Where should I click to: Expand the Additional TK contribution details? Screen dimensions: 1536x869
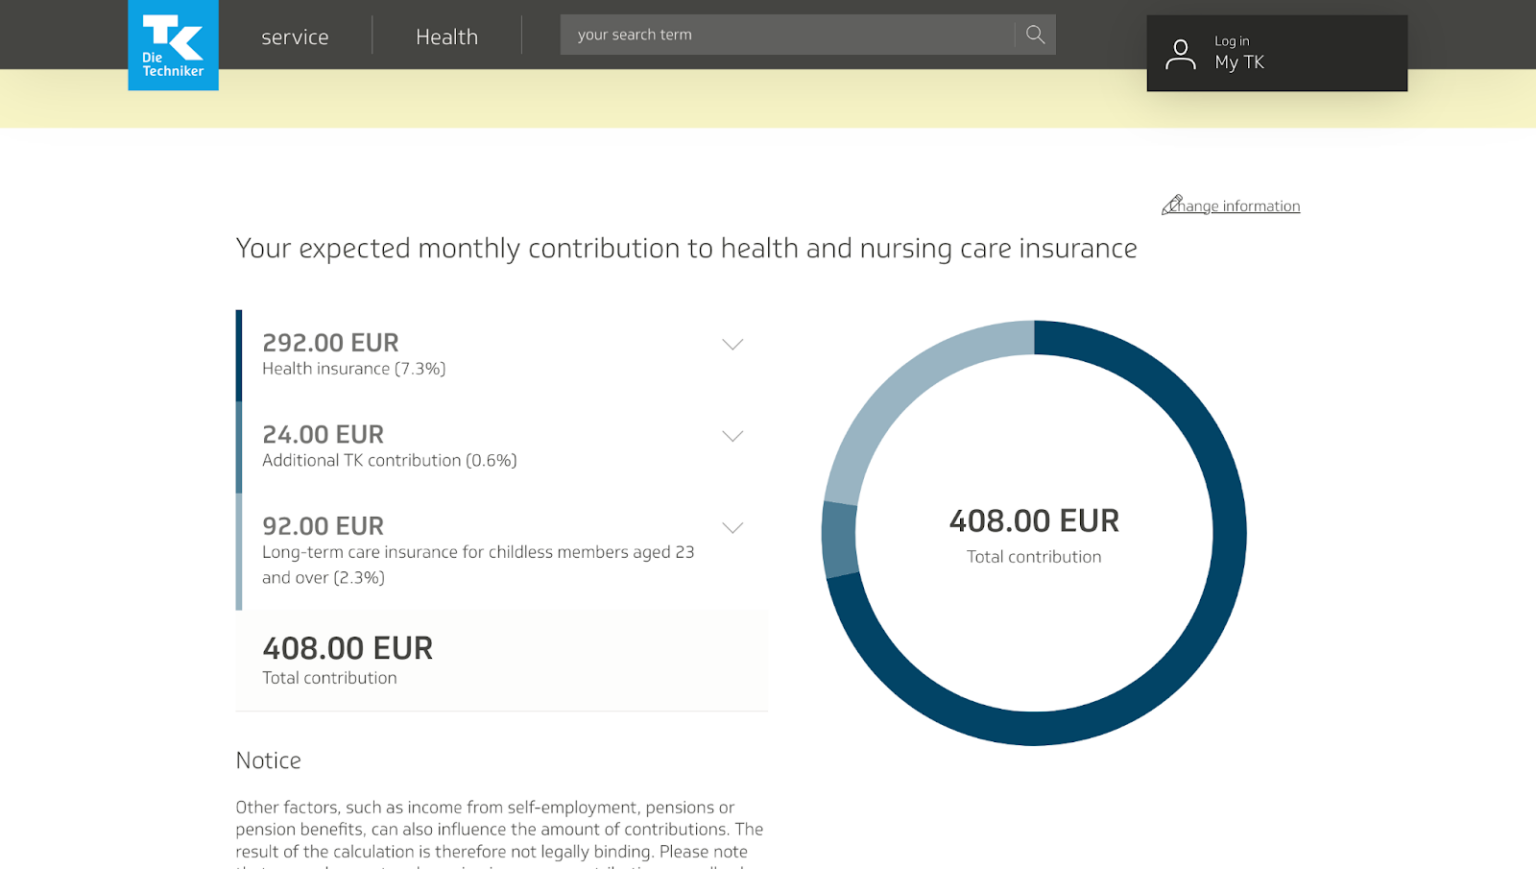pyautogui.click(x=732, y=435)
